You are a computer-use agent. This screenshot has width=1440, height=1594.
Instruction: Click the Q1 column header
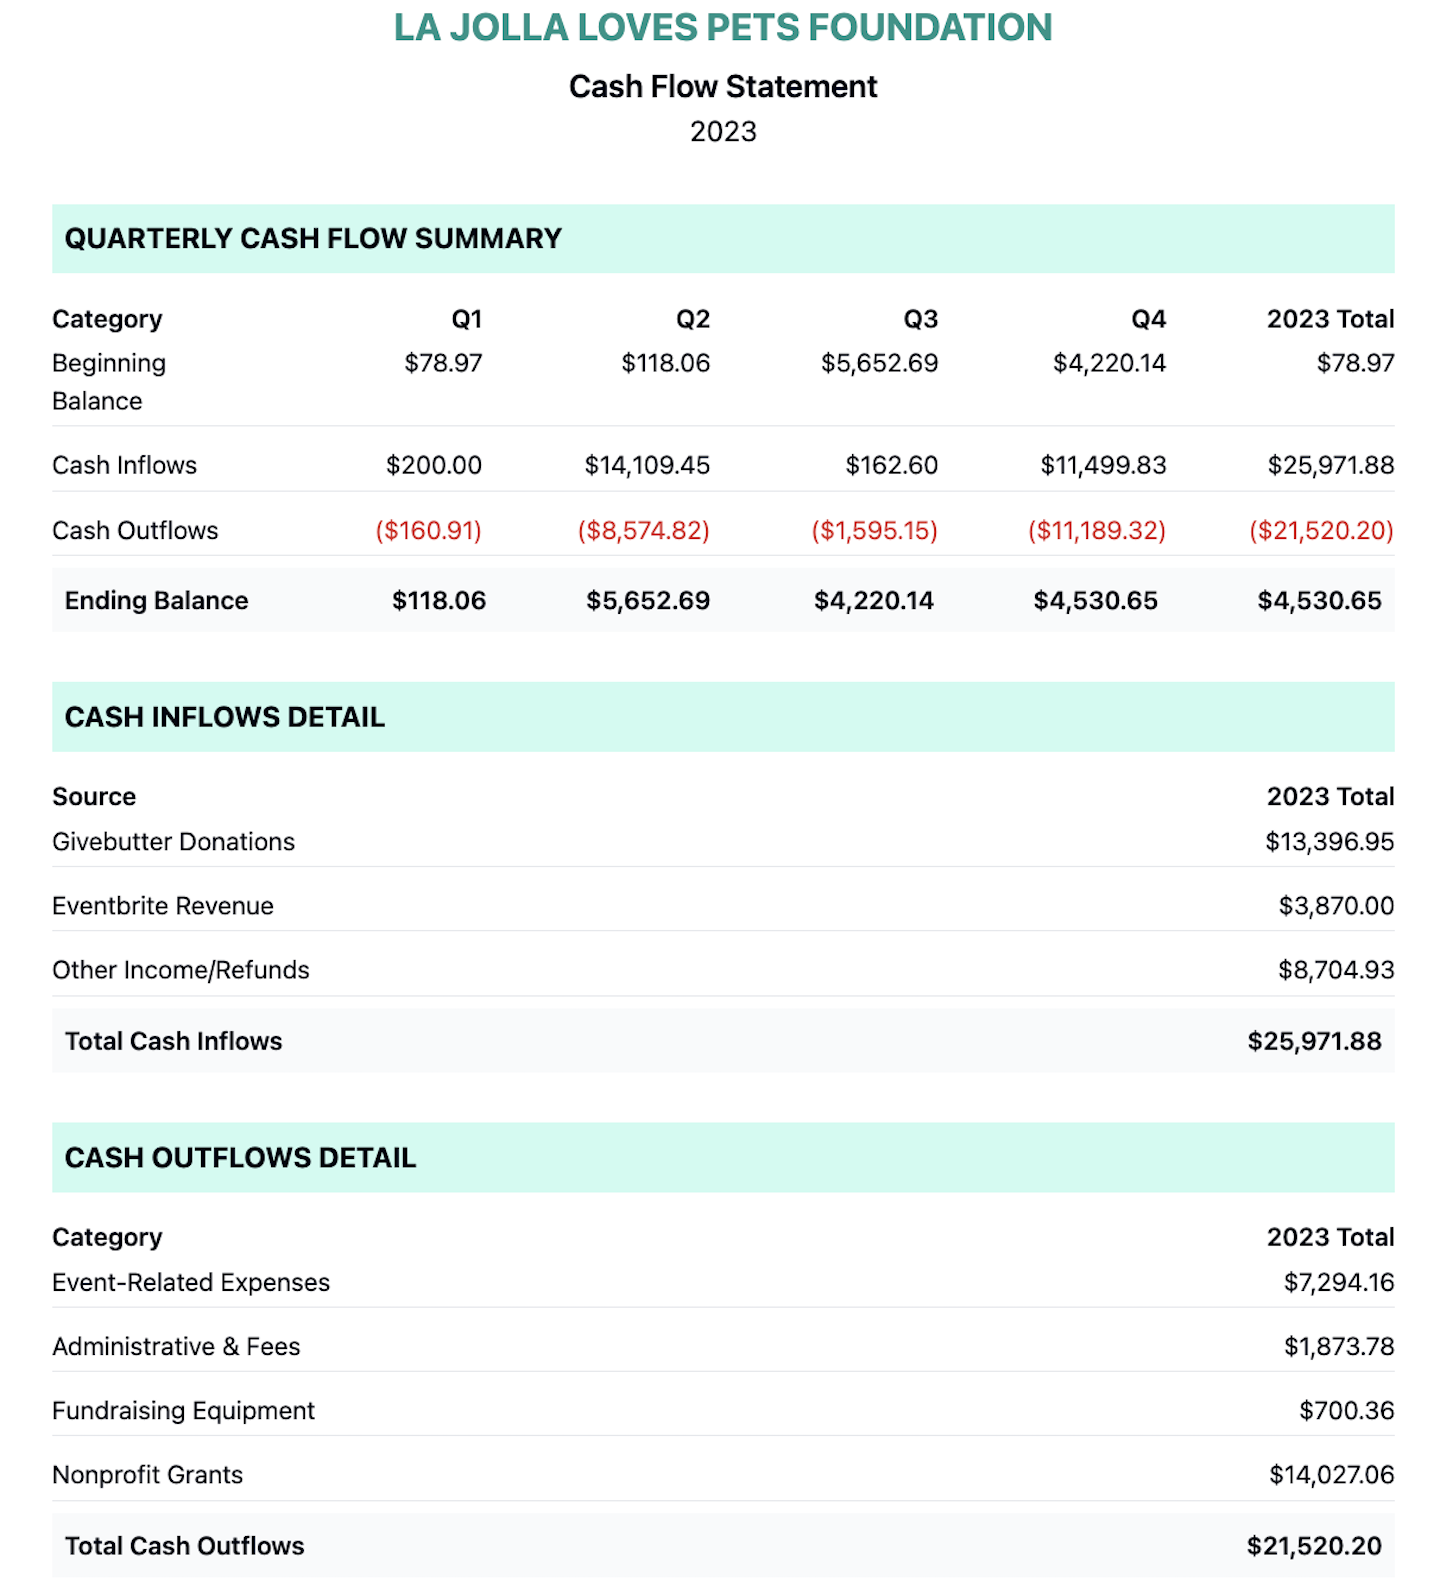point(466,319)
